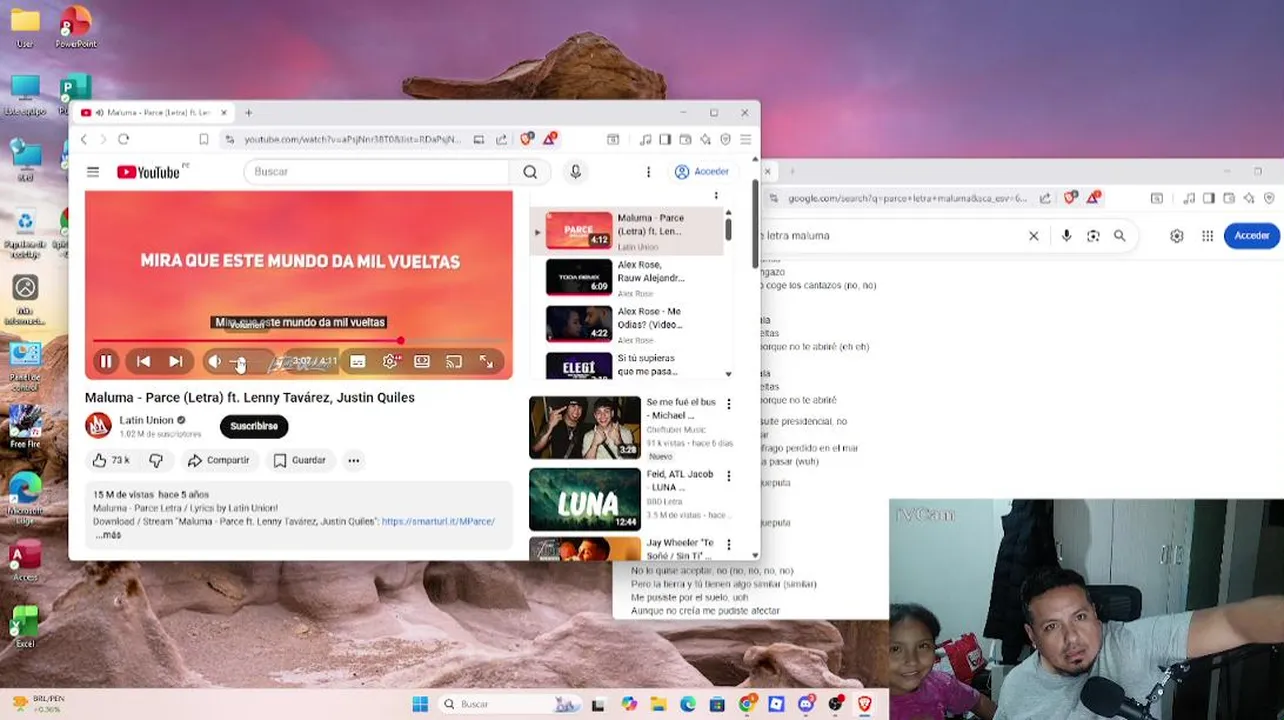Viewport: 1284px width, 720px height.
Task: Open the Latin Union channel avatar
Action: click(98, 425)
